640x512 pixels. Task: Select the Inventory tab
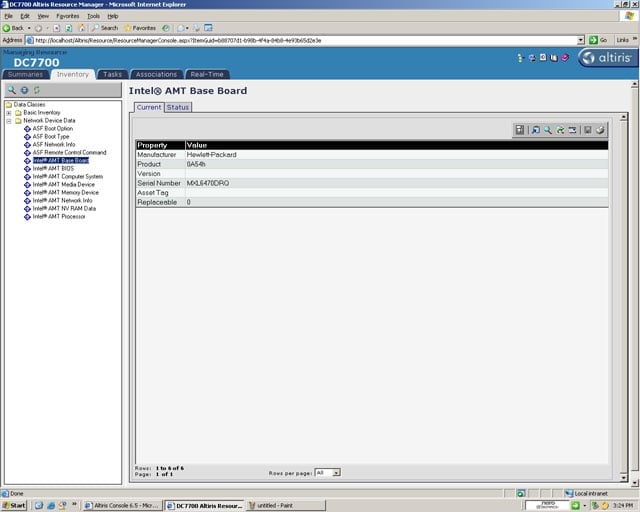[x=73, y=74]
